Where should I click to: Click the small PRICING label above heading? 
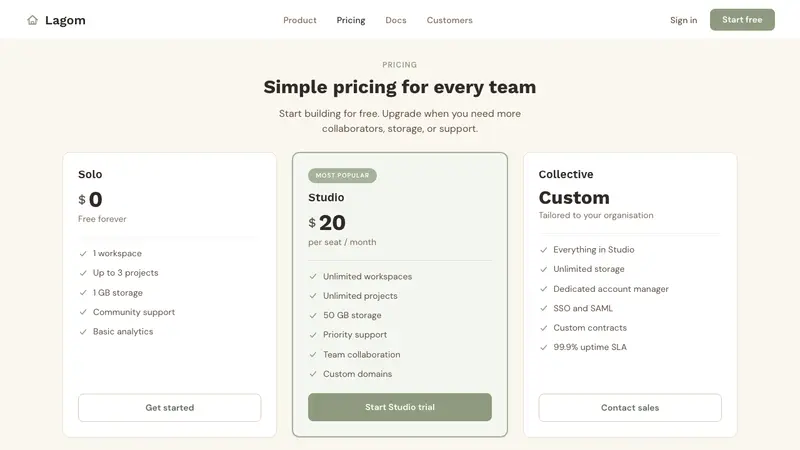click(399, 65)
